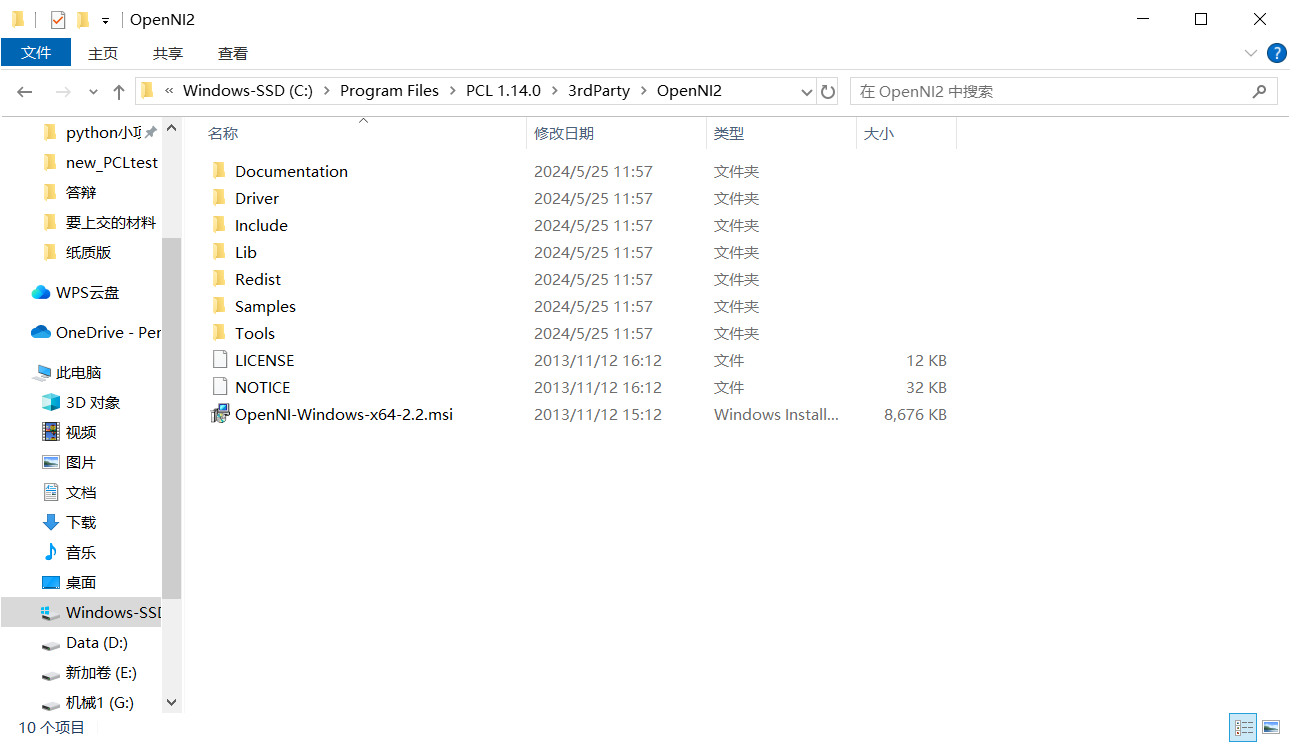The width and height of the screenshot is (1291, 743).
Task: Click the Data (D:) drive icon
Action: point(51,644)
